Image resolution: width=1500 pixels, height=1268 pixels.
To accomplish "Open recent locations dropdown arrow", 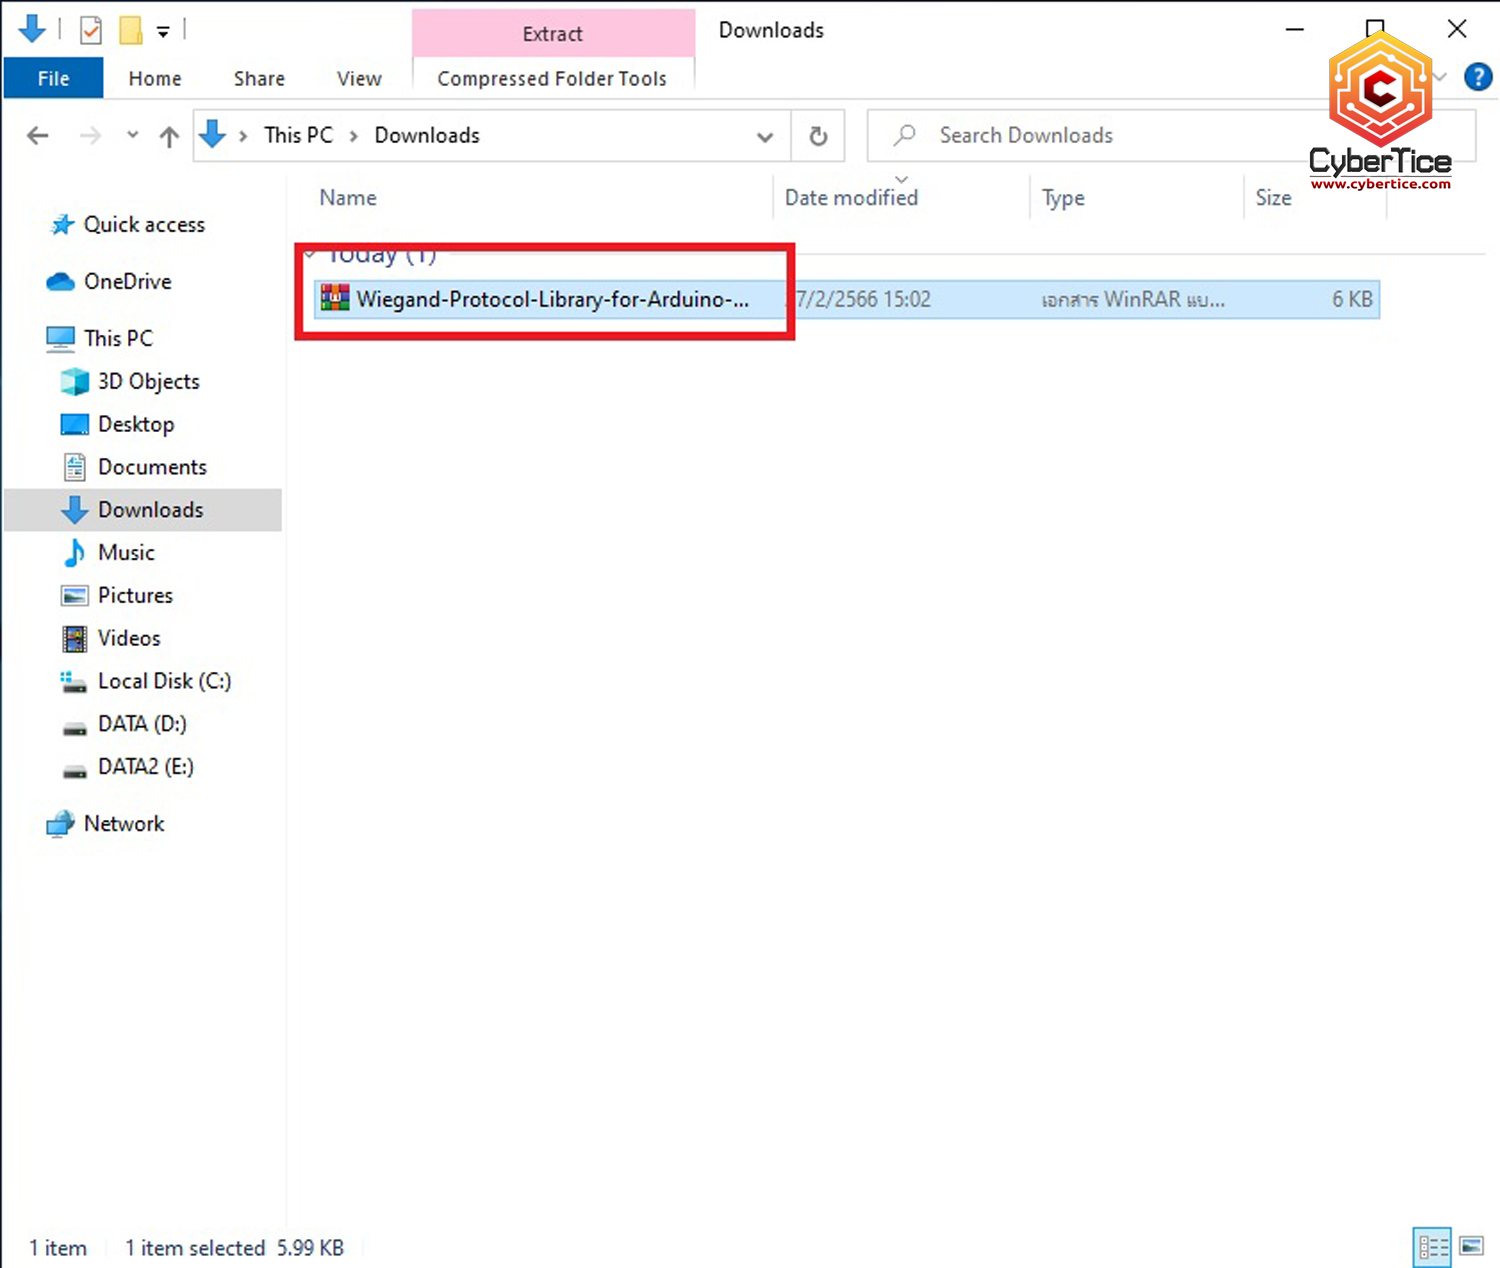I will click(x=132, y=136).
